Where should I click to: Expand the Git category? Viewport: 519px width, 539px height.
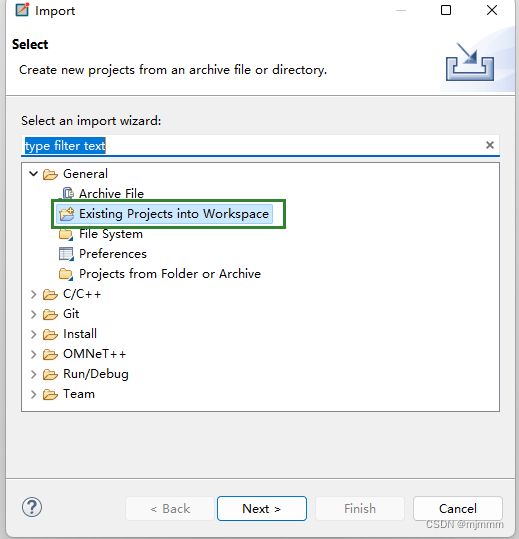33,314
